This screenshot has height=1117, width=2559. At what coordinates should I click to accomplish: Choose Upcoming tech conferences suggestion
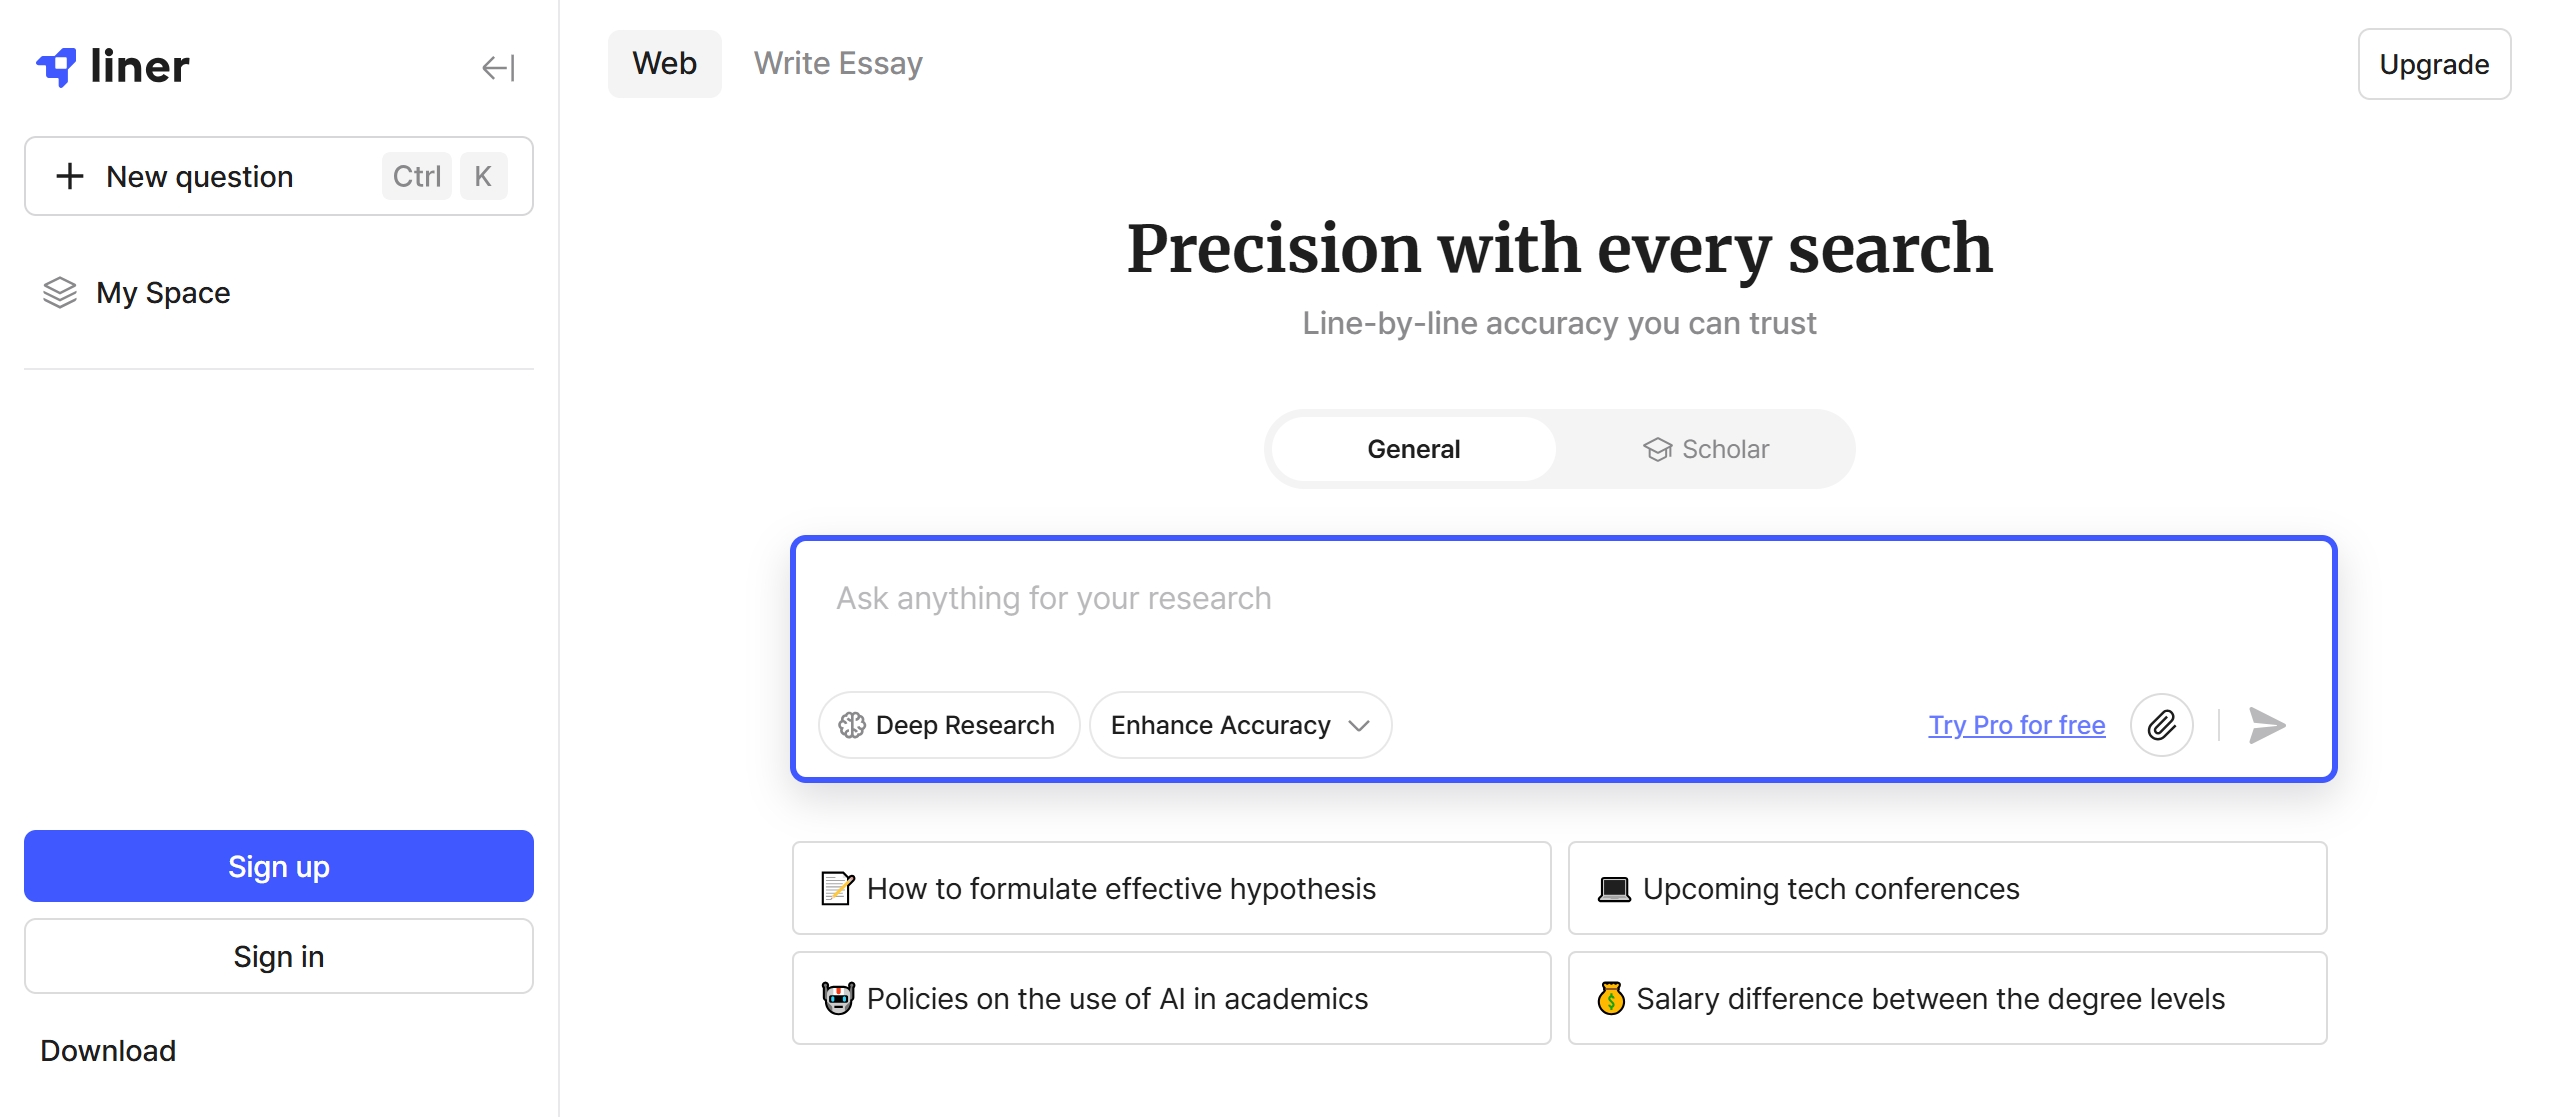click(1947, 888)
